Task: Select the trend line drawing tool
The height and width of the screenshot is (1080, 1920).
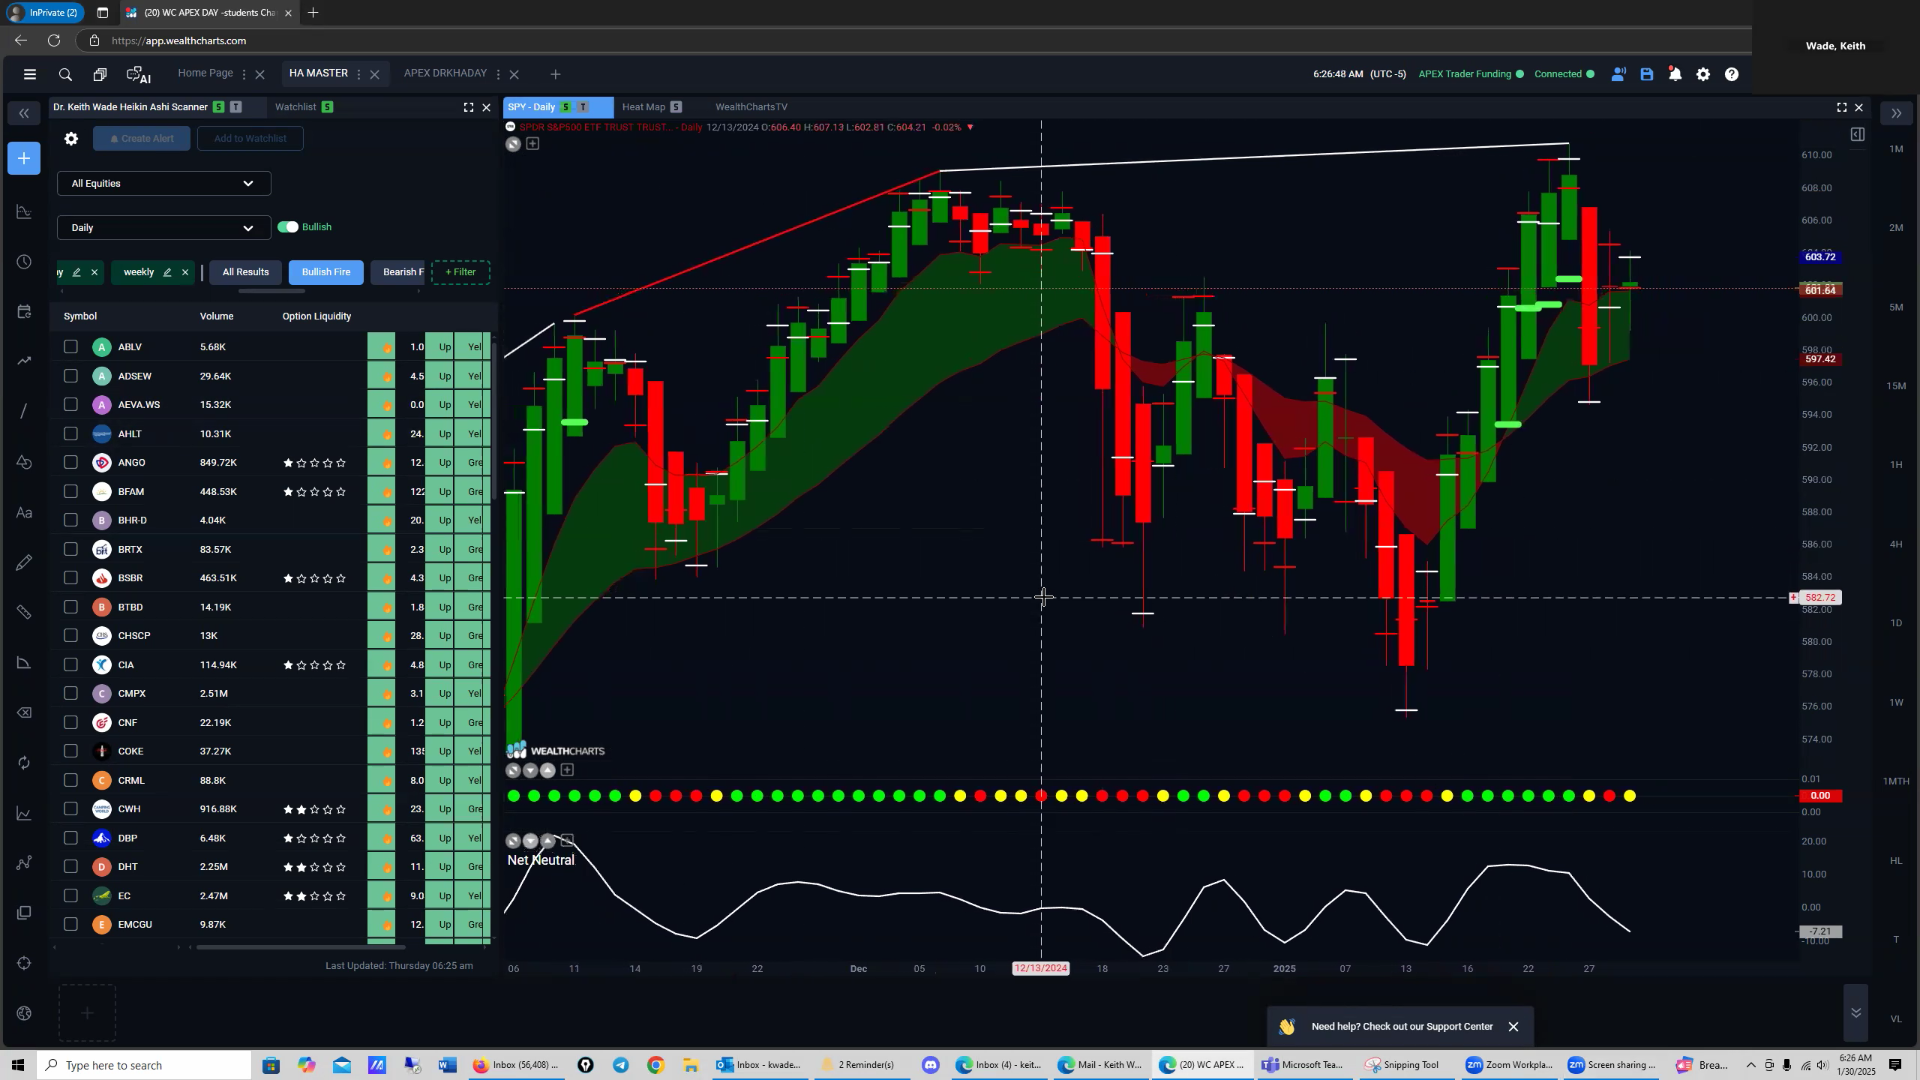Action: pos(24,411)
